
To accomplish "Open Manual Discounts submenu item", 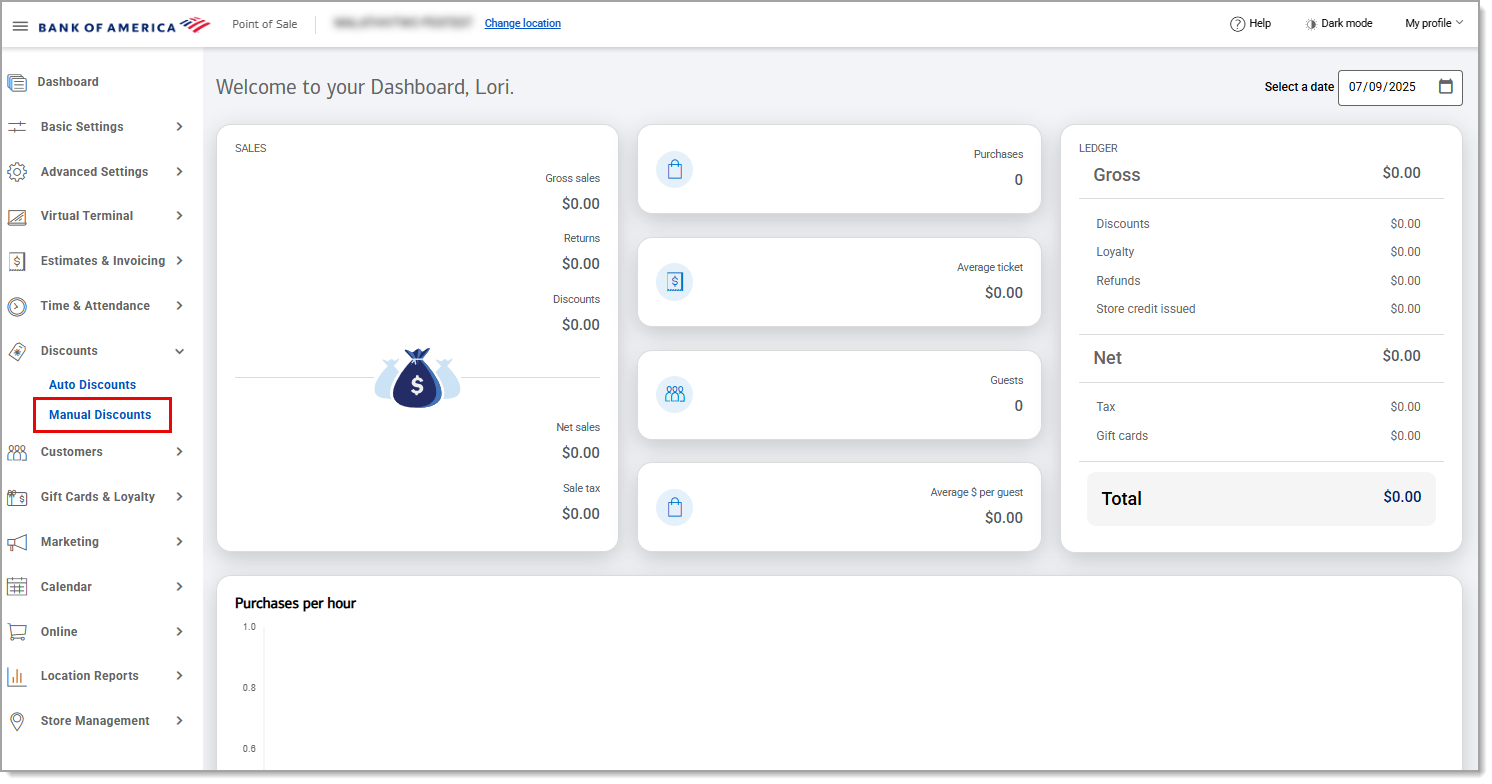I will pyautogui.click(x=100, y=415).
